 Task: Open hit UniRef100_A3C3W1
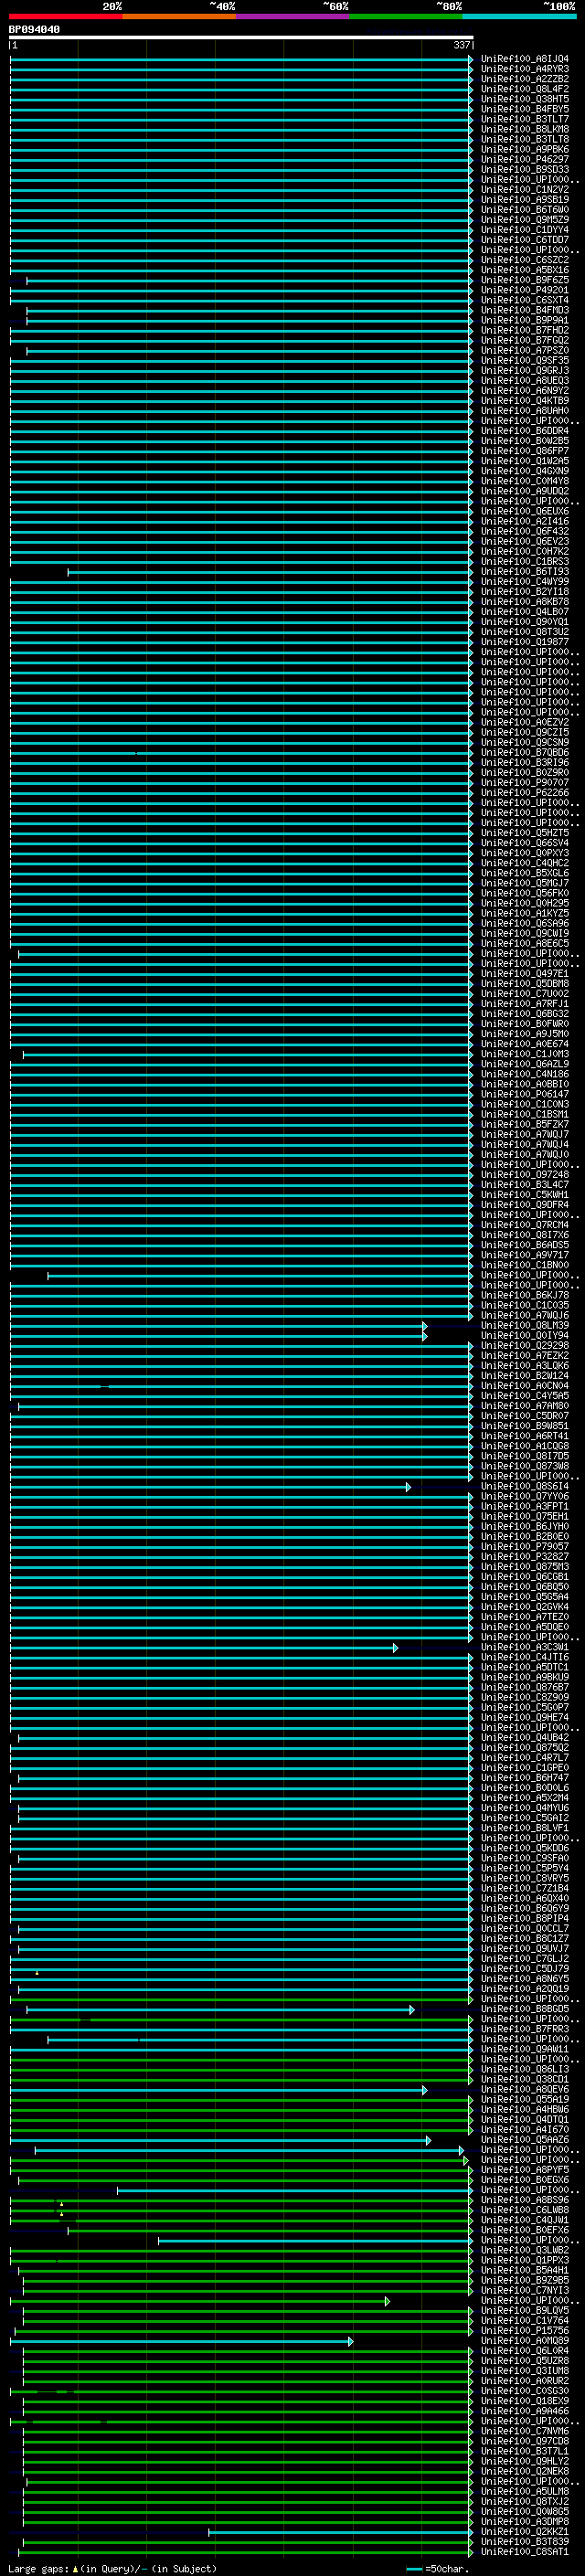pyautogui.click(x=525, y=1648)
